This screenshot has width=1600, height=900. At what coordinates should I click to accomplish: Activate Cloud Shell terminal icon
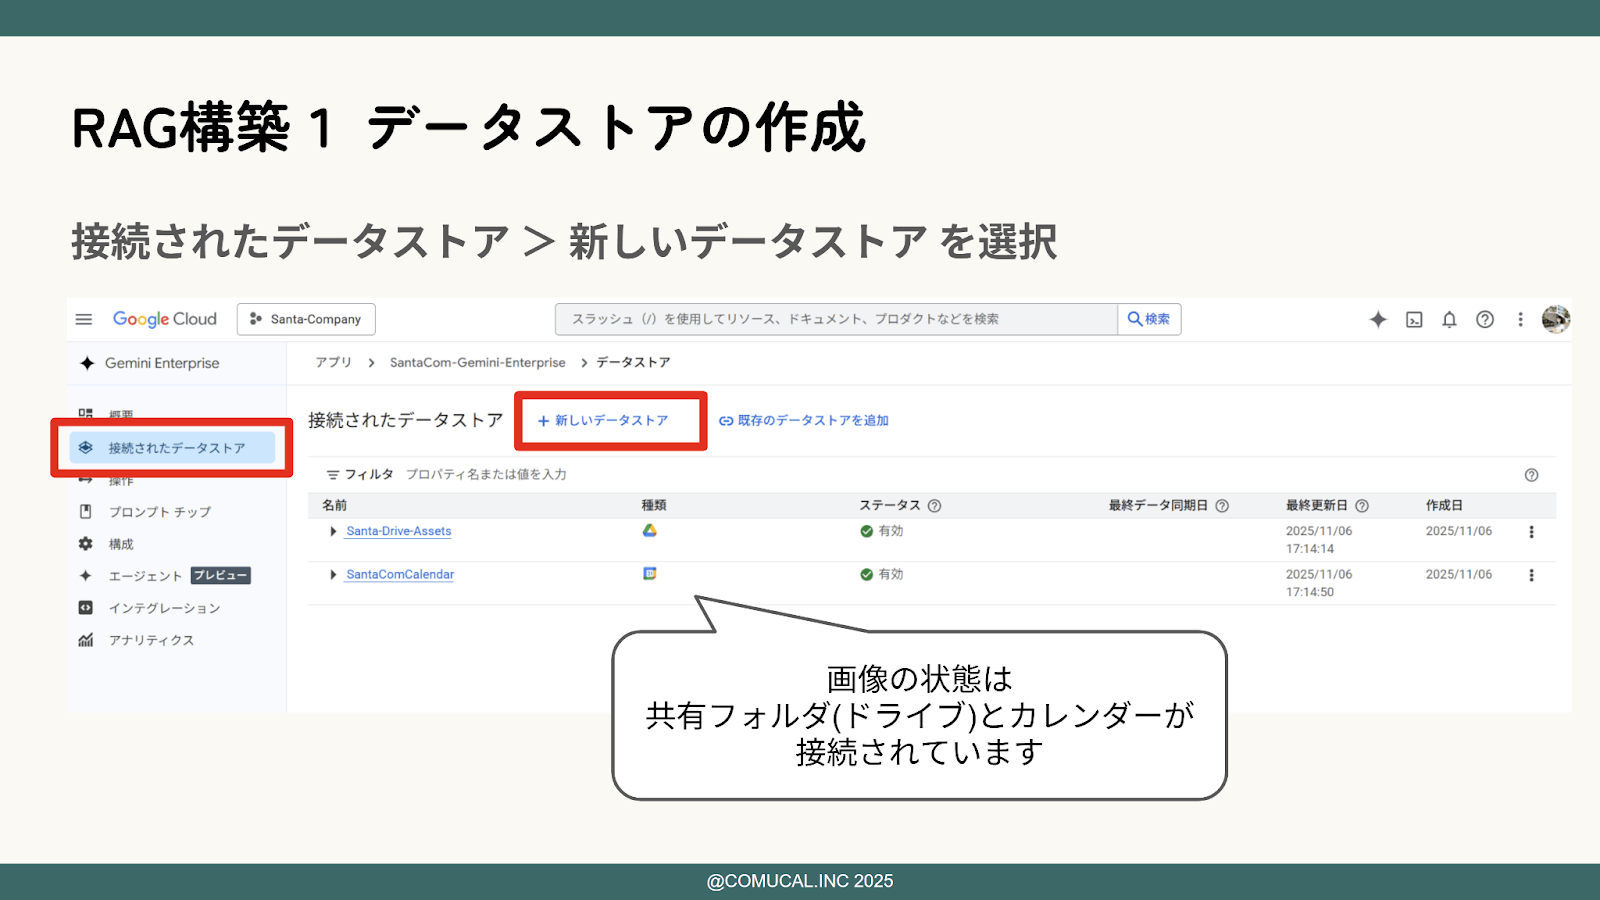pyautogui.click(x=1414, y=320)
